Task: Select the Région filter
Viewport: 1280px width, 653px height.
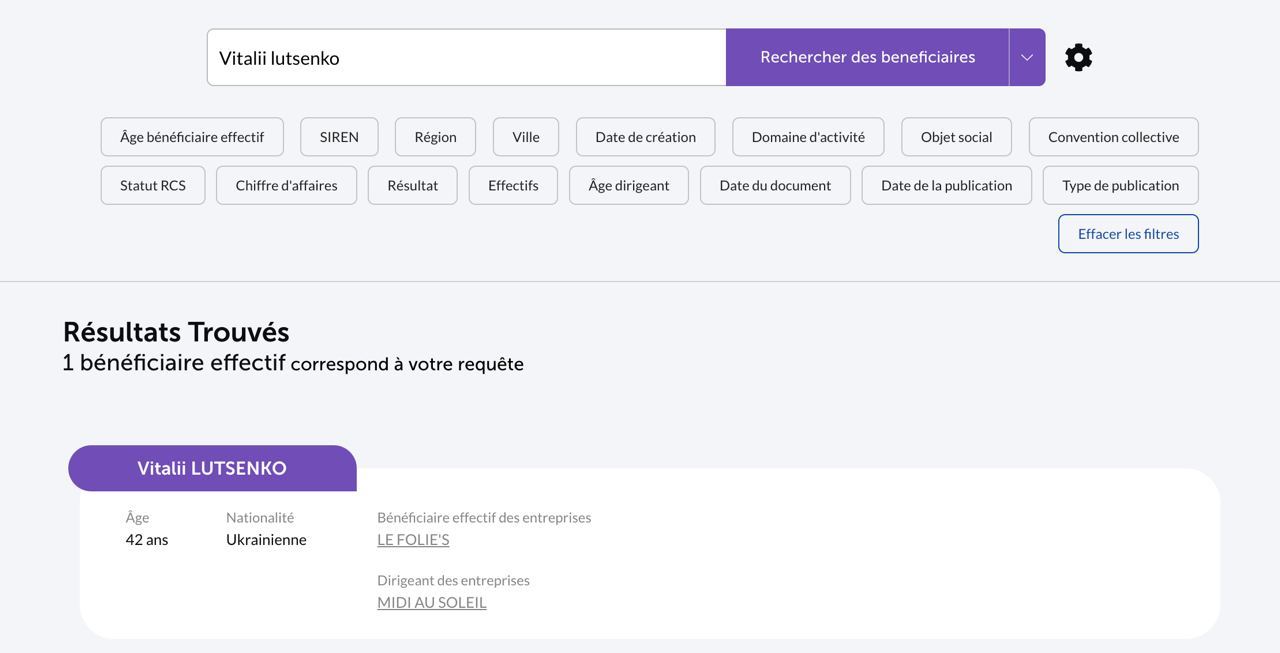Action: click(435, 137)
